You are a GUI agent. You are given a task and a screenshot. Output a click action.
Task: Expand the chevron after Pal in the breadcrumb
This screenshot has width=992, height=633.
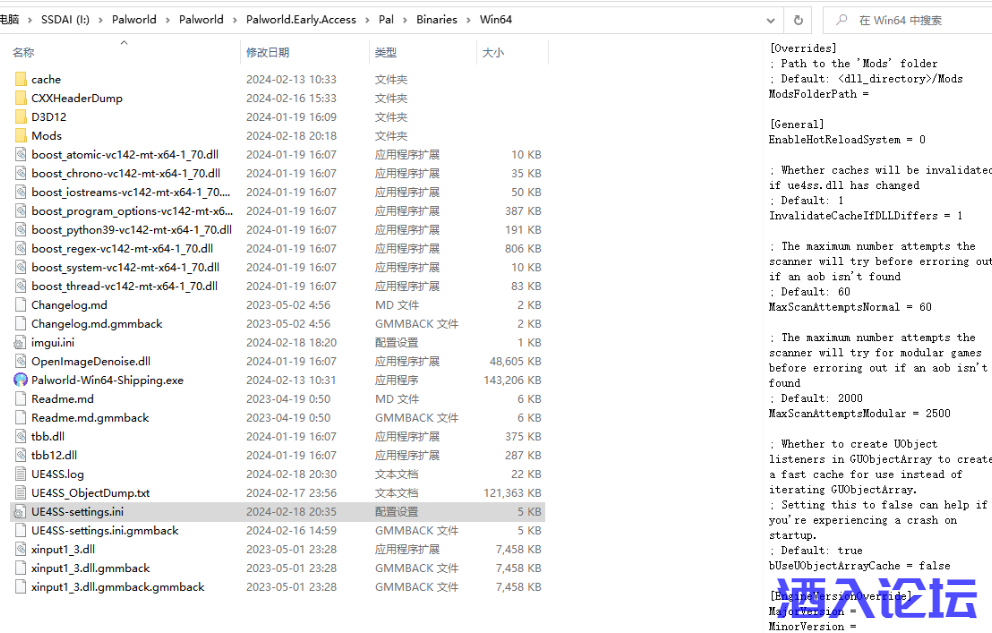(404, 19)
